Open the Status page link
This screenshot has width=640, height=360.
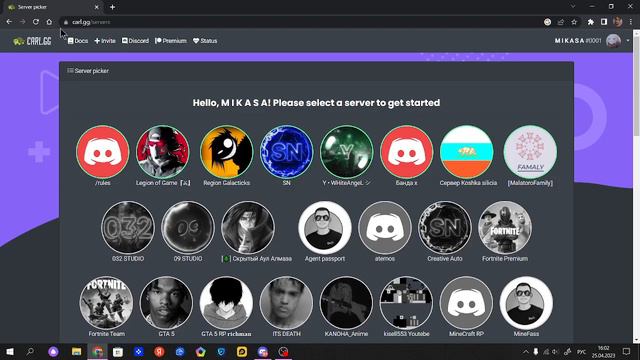205,41
